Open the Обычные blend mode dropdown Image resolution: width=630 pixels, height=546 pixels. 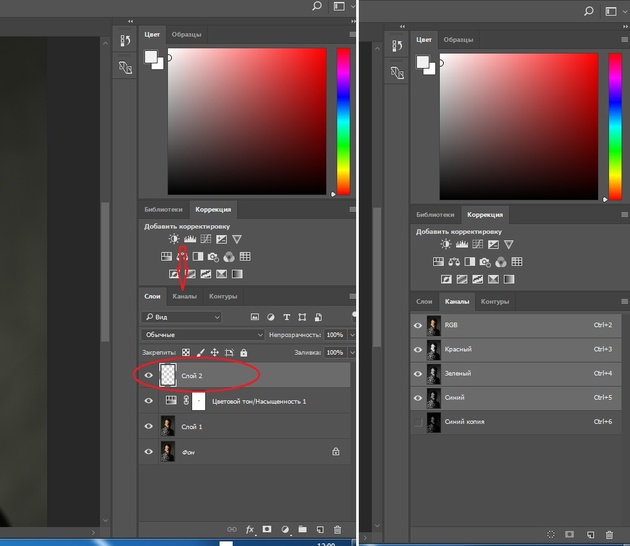pyautogui.click(x=203, y=335)
